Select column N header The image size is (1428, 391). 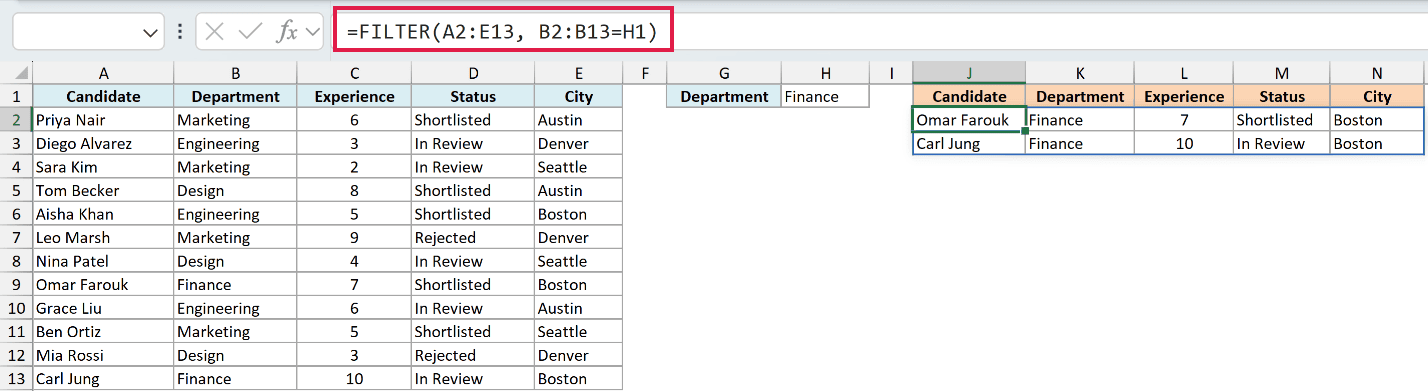(x=1377, y=73)
